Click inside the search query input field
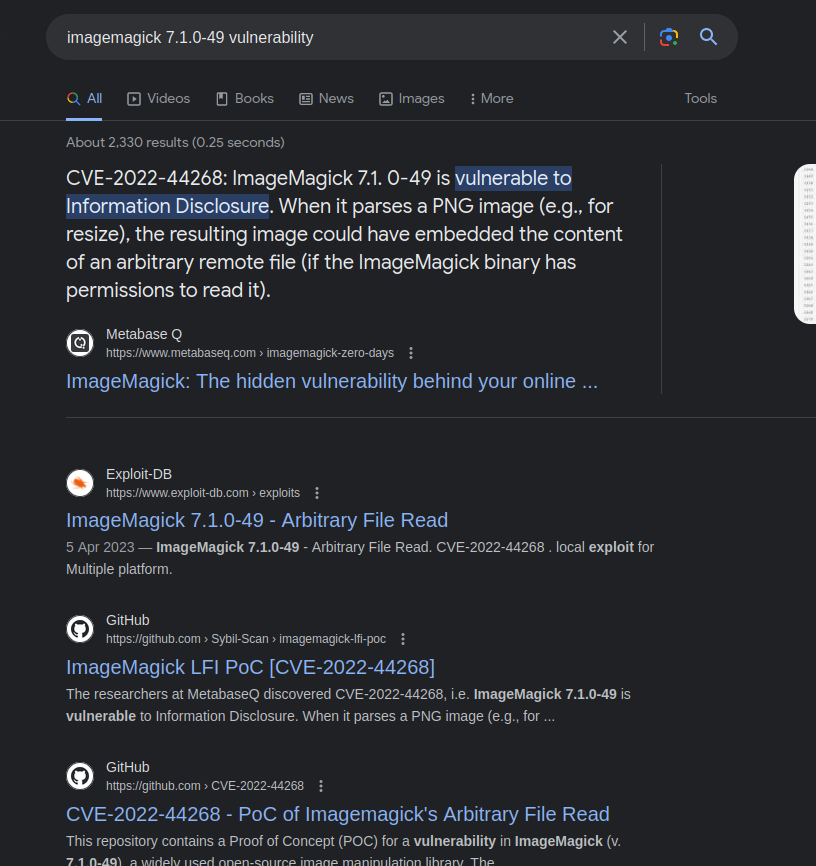This screenshot has height=866, width=816. 330,37
